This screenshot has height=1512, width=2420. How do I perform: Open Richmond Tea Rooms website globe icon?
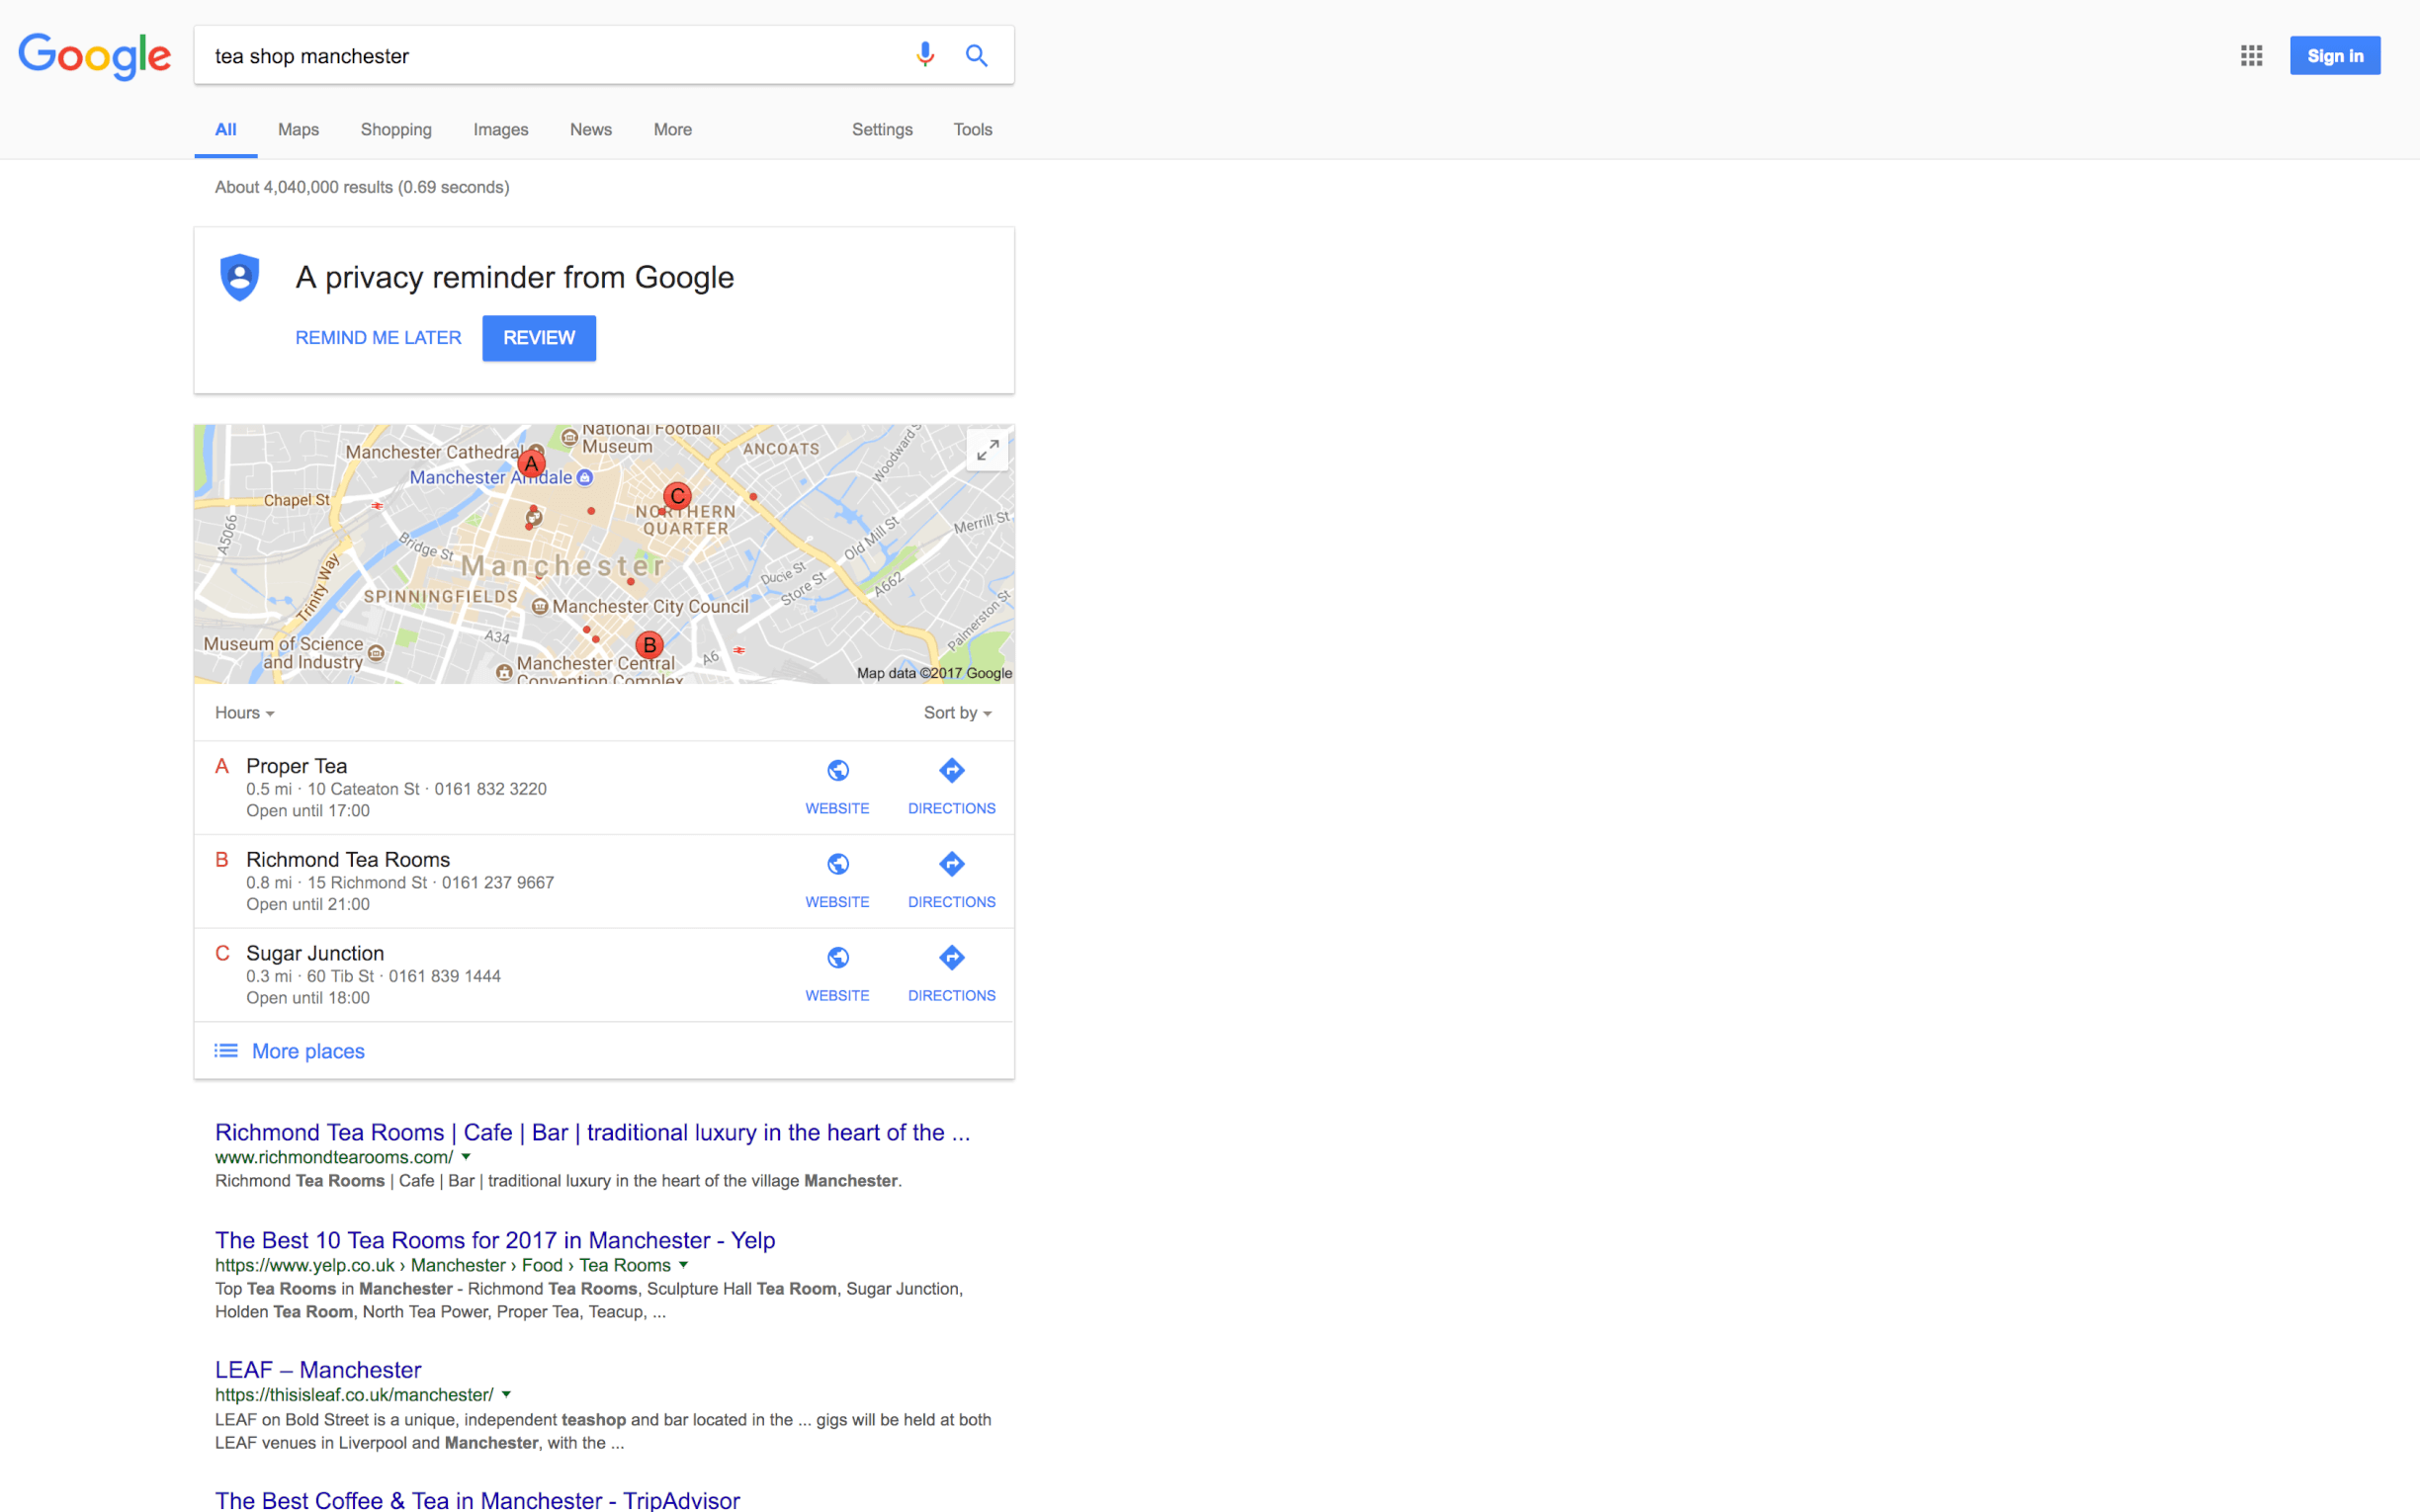point(838,864)
